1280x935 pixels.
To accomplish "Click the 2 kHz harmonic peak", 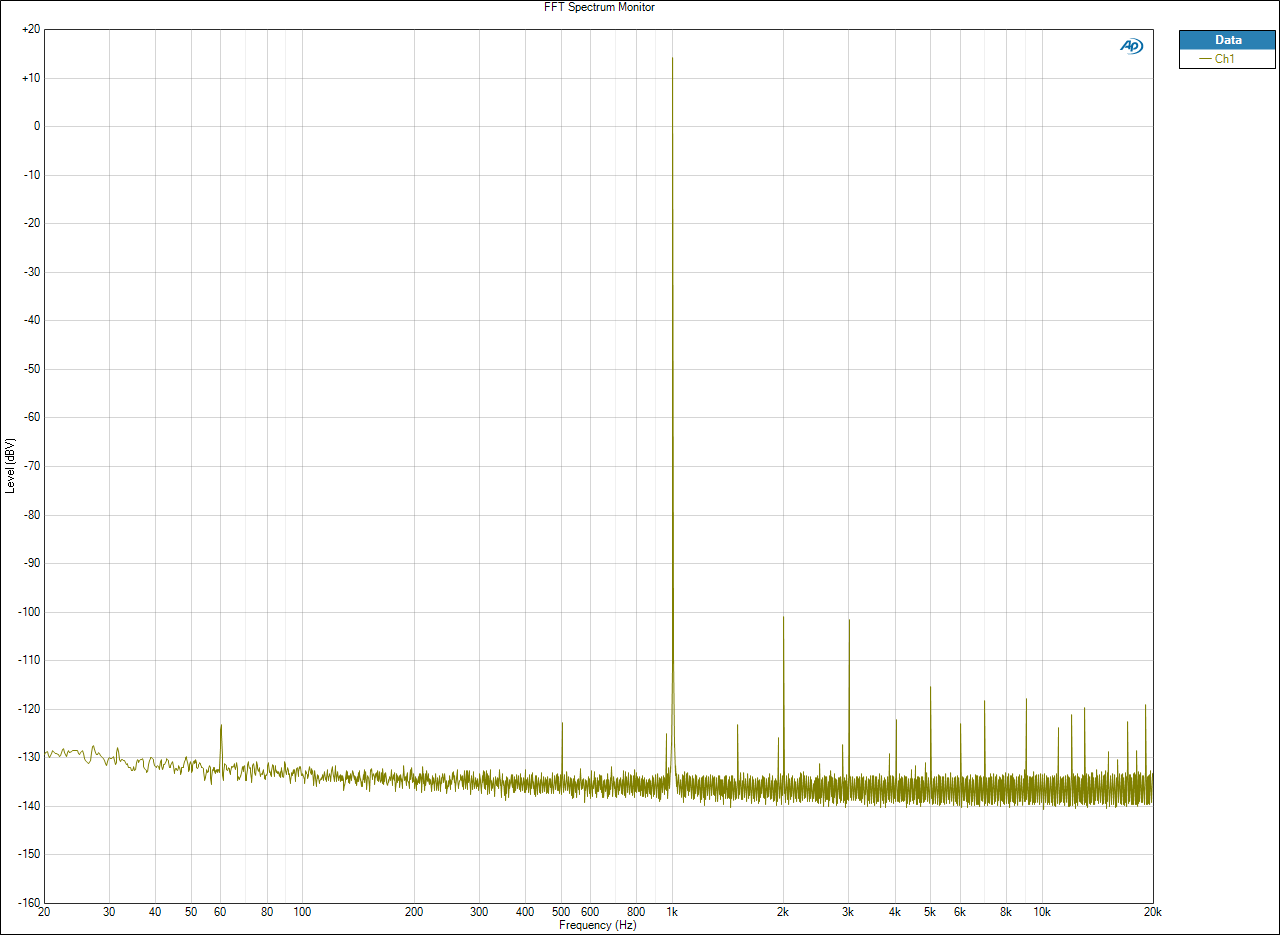I will [x=783, y=617].
